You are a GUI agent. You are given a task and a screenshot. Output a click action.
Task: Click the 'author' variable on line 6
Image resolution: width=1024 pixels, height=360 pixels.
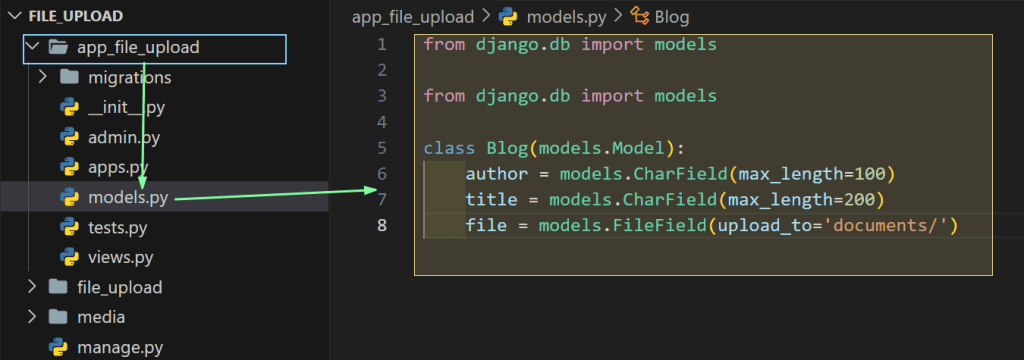496,174
